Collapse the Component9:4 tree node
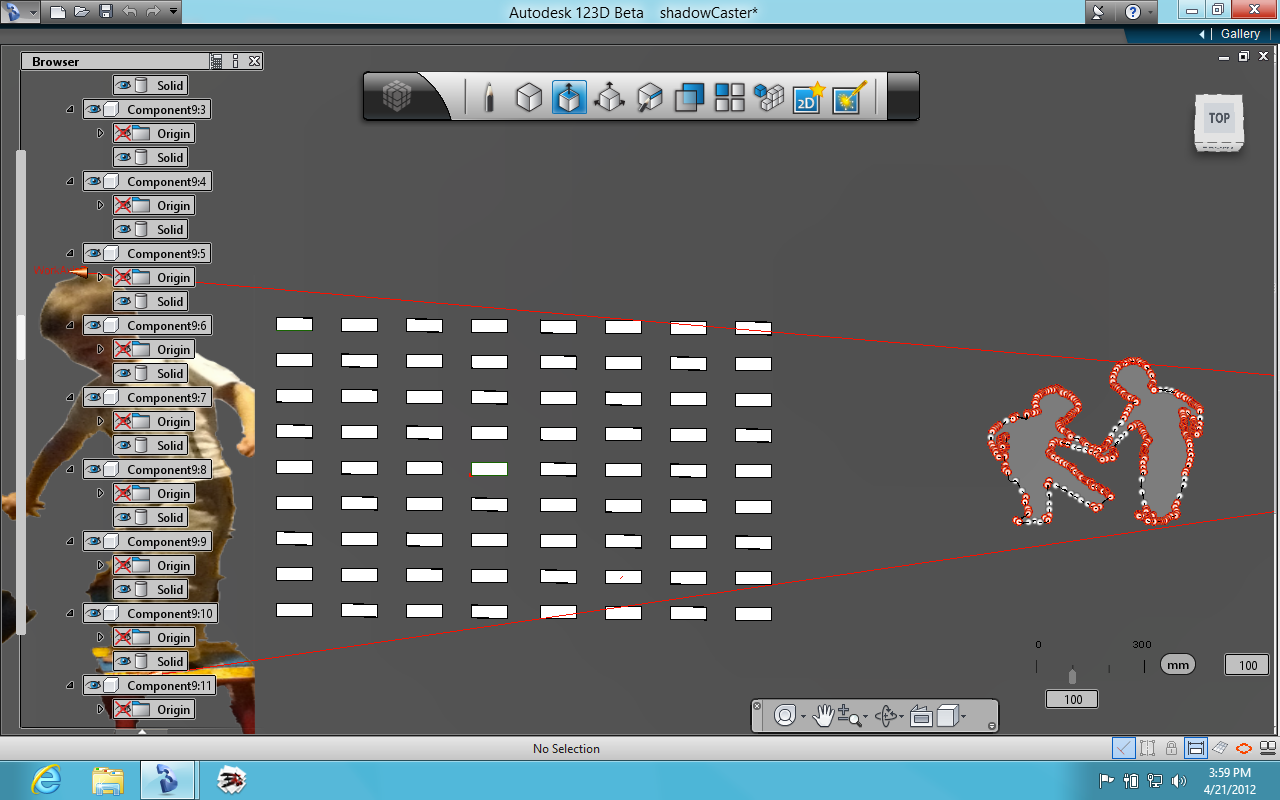Image resolution: width=1280 pixels, height=800 pixels. (70, 182)
